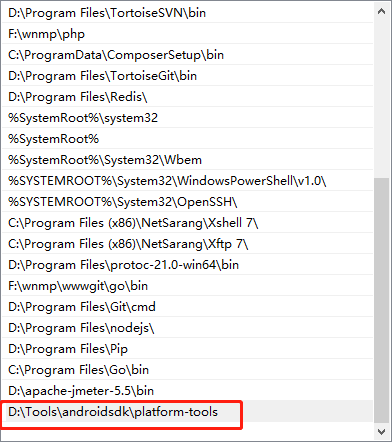Click the scrollbar track above the thumb
392x442 pixels.
coord(382,99)
